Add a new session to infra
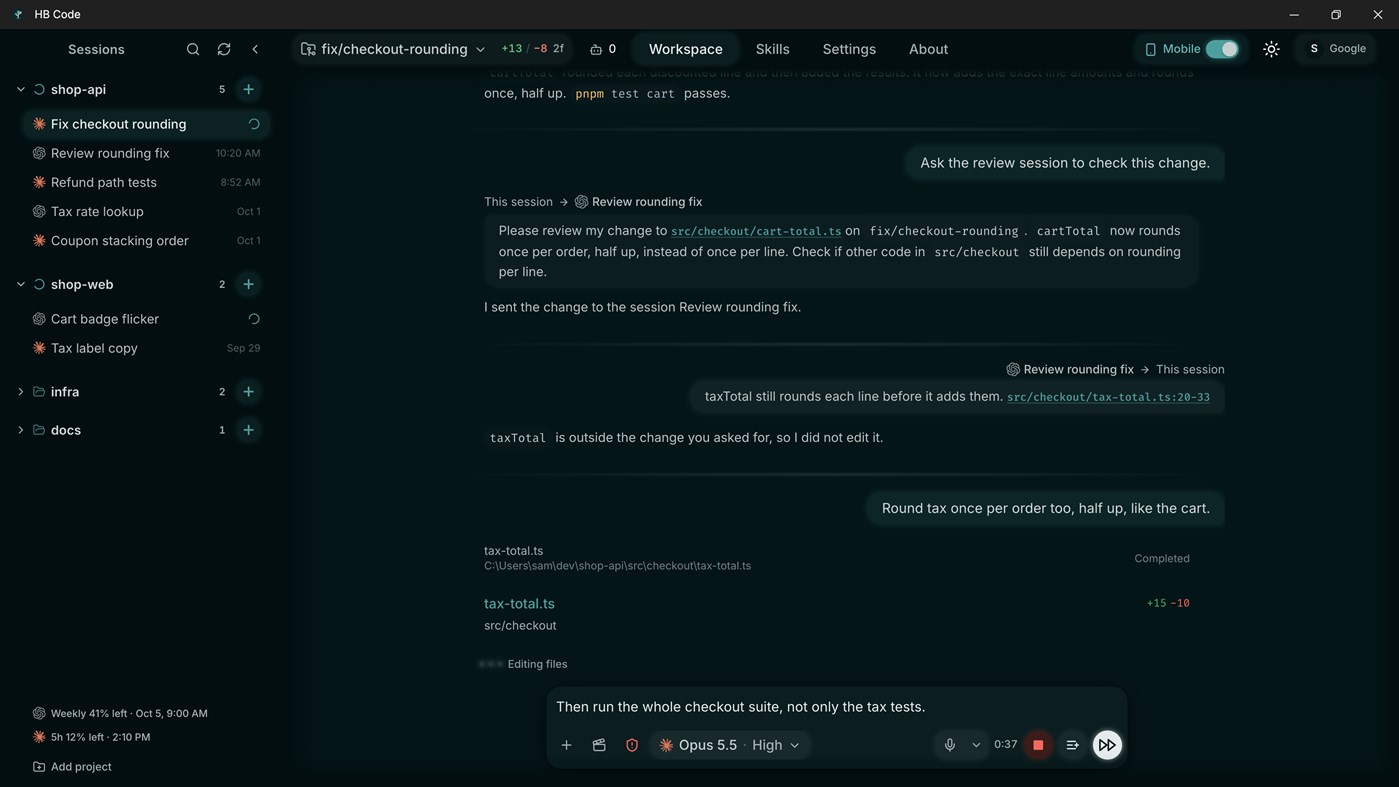Viewport: 1399px width, 787px height. [248, 392]
